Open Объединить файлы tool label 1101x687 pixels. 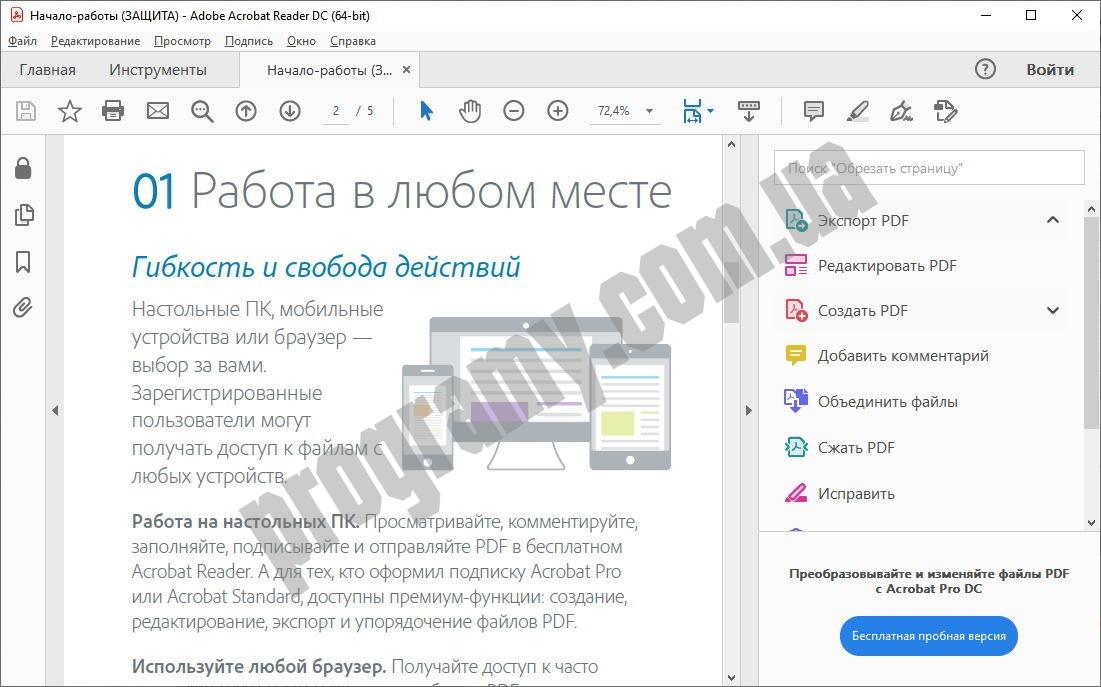[x=888, y=401]
